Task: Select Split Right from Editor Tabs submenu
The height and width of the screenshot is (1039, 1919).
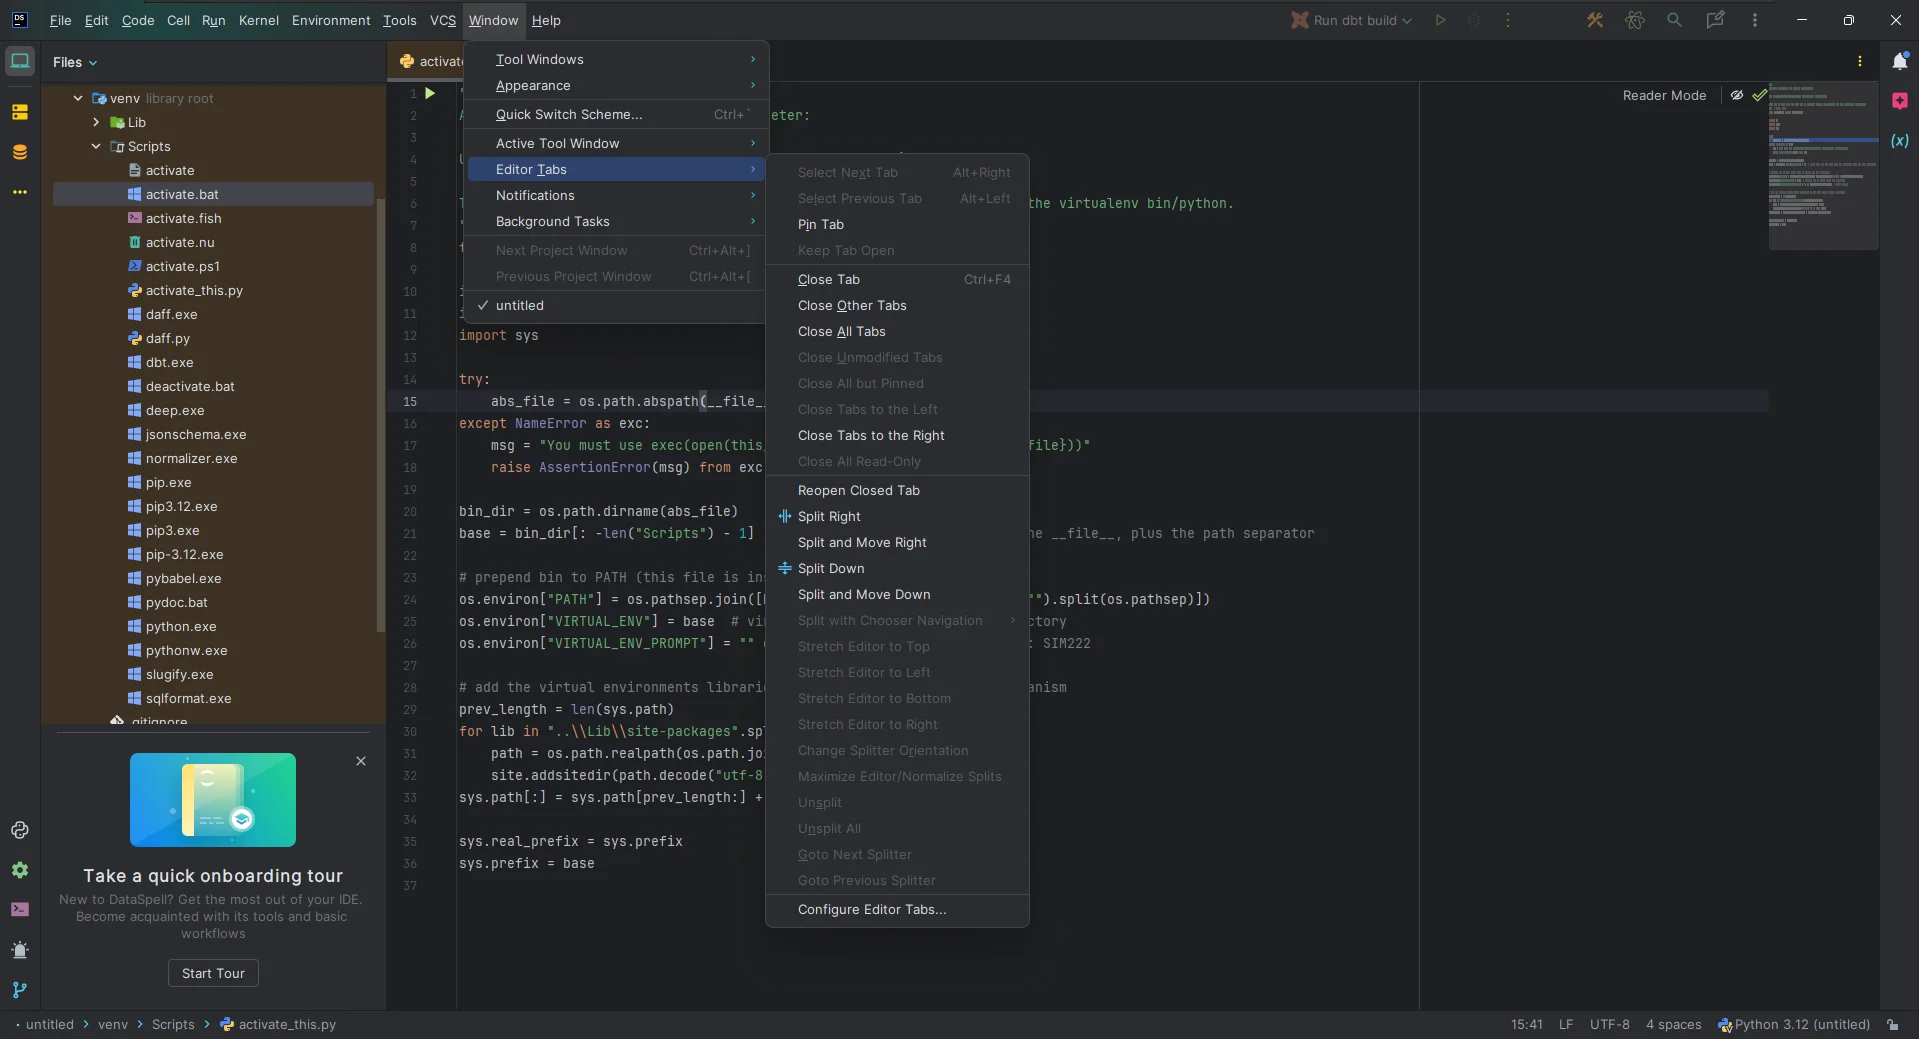Action: (x=829, y=517)
